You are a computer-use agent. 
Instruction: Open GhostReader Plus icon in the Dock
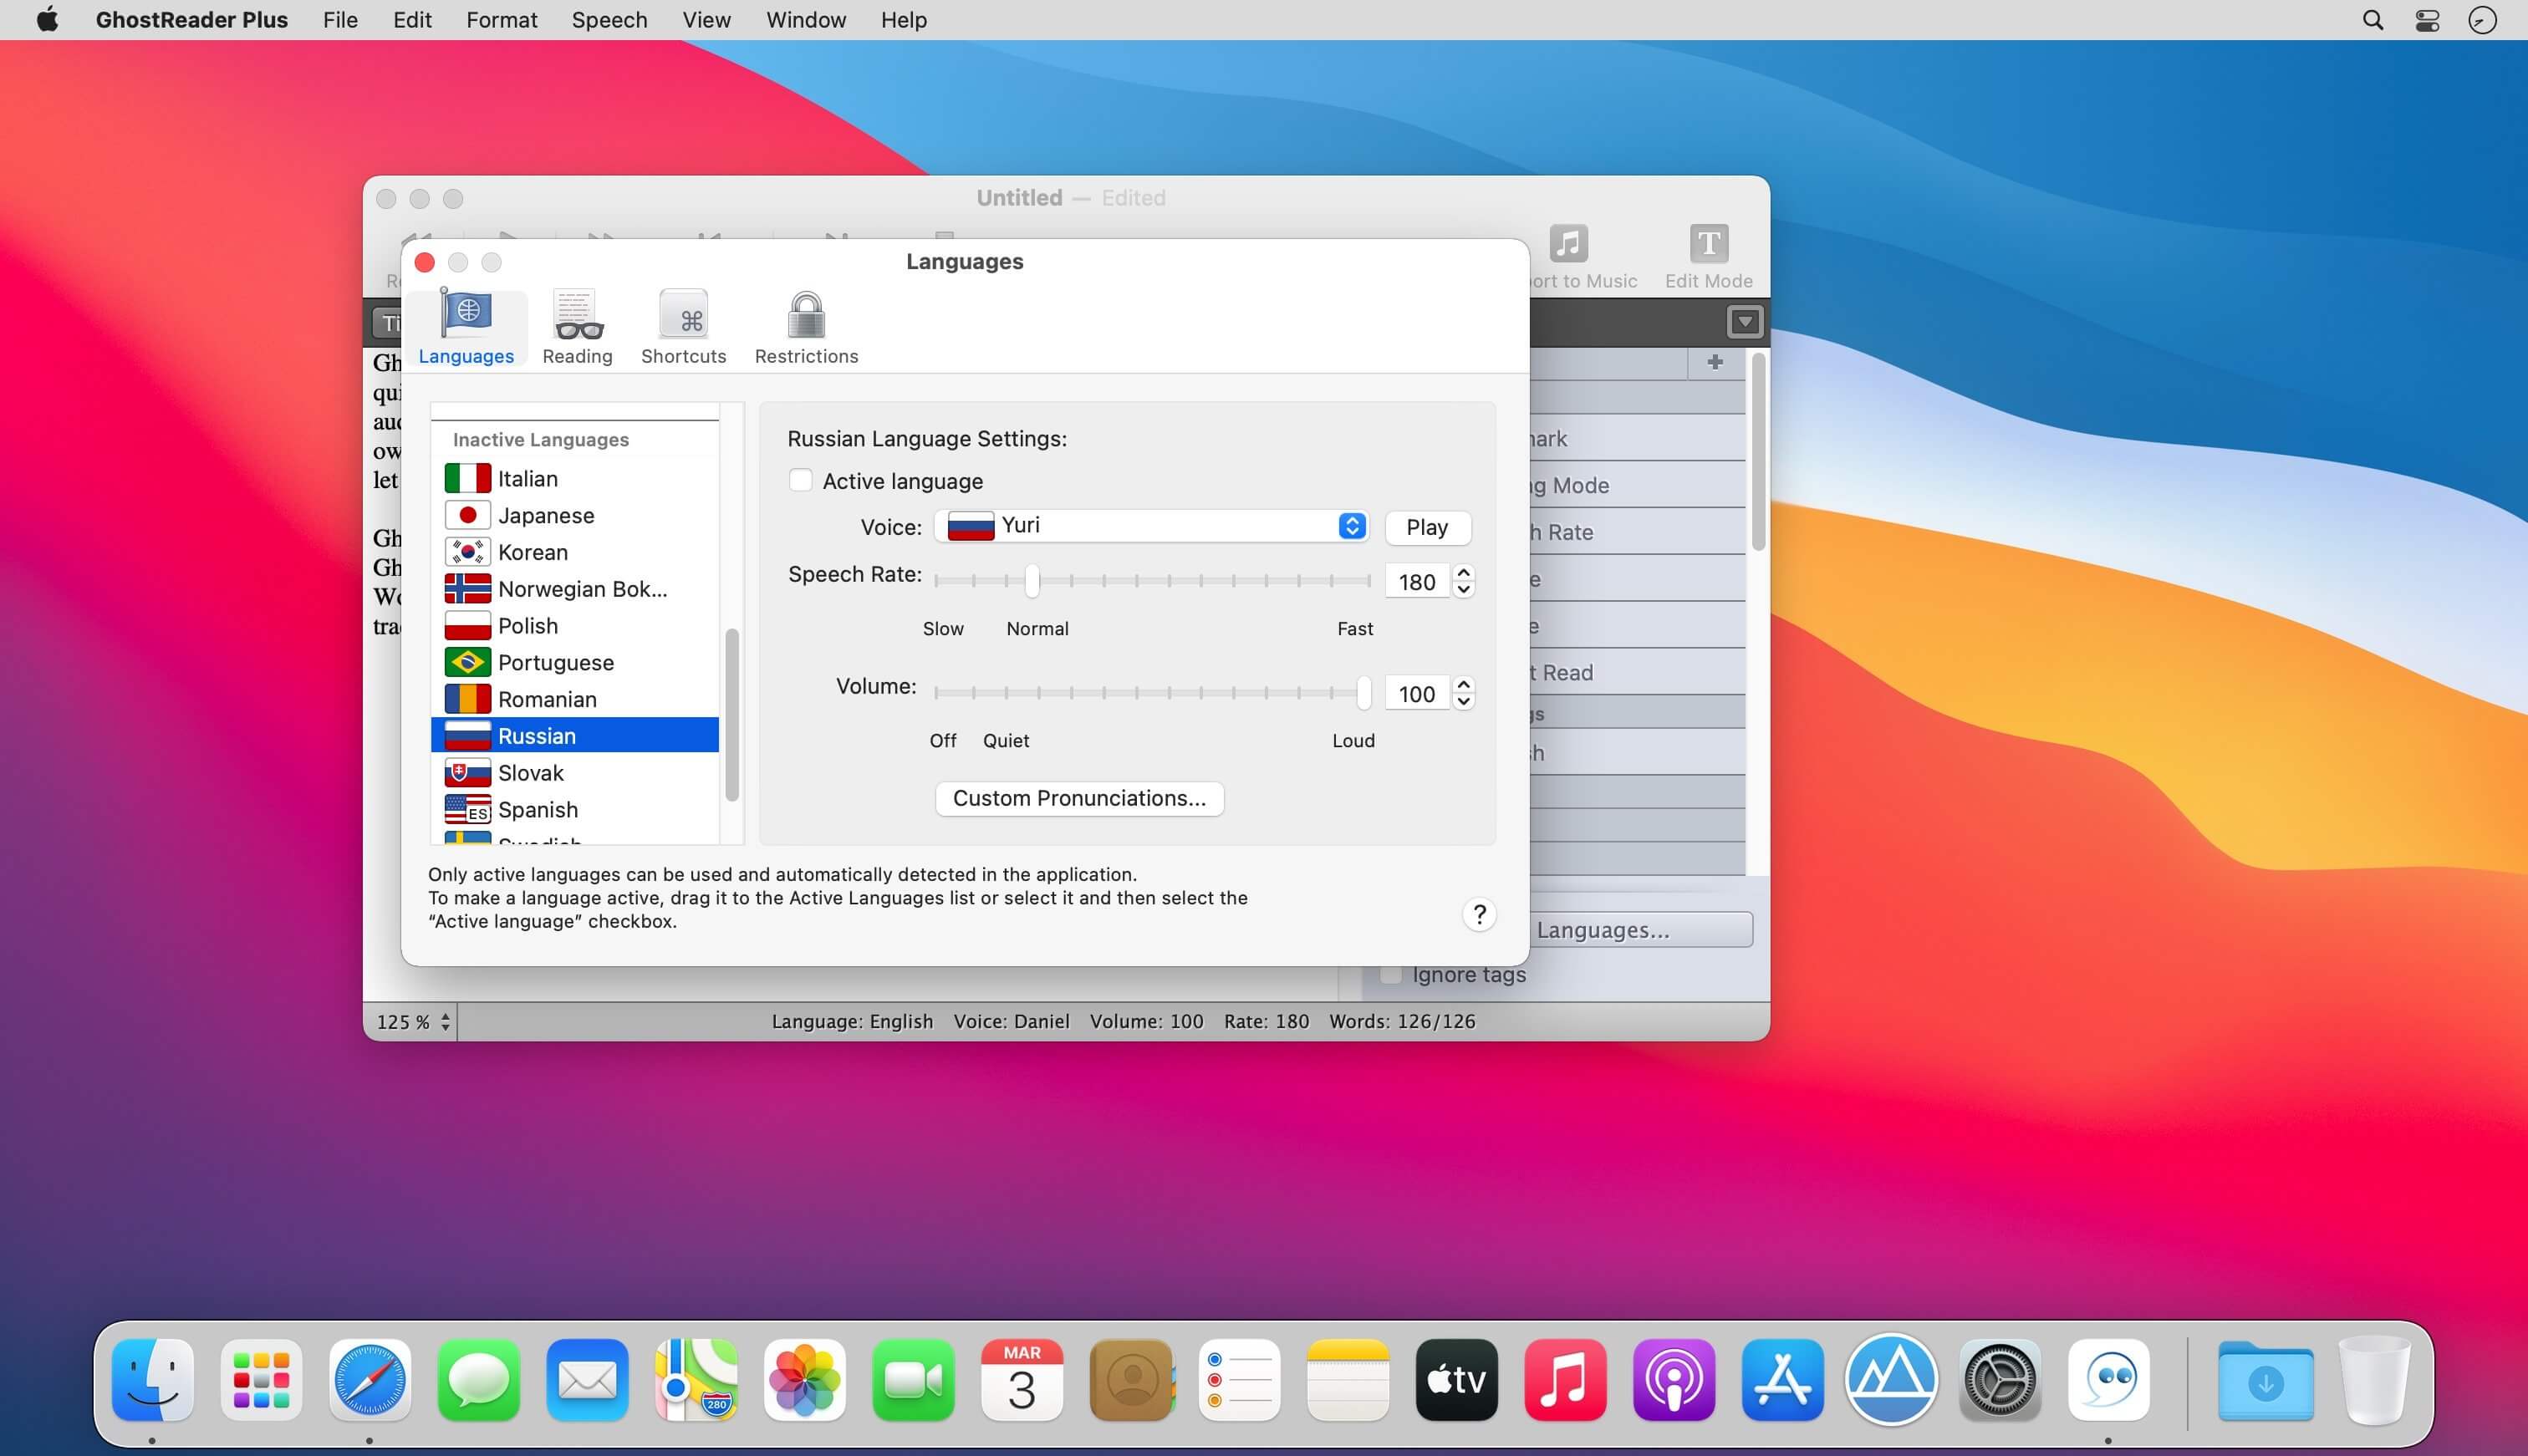2109,1379
